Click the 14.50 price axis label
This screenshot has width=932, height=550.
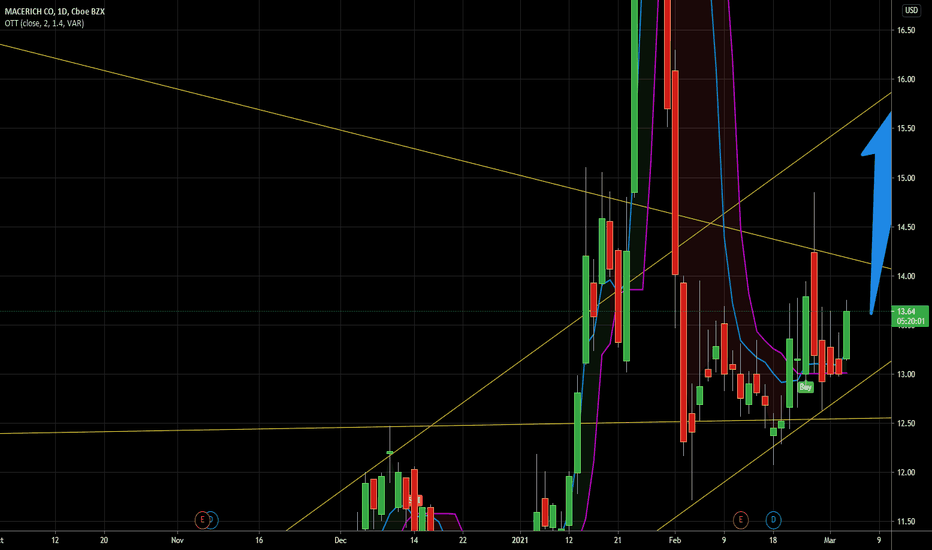click(x=906, y=228)
